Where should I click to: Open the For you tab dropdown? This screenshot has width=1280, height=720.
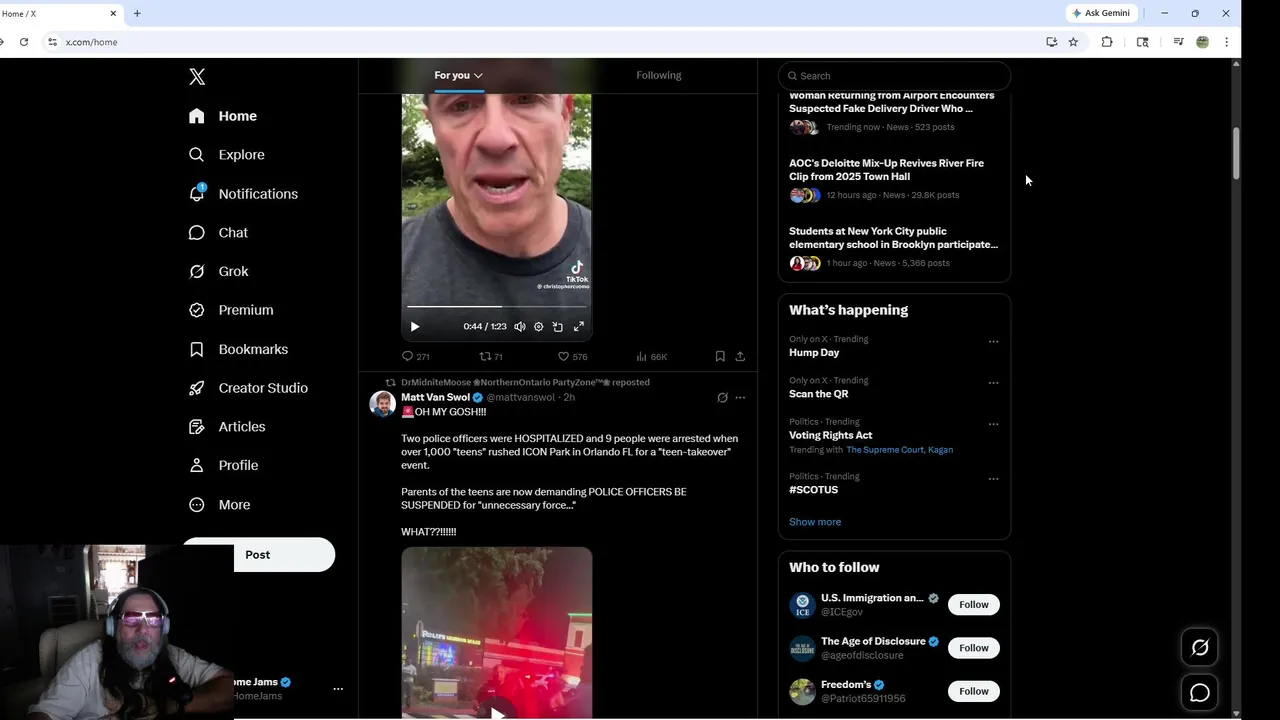(x=458, y=75)
